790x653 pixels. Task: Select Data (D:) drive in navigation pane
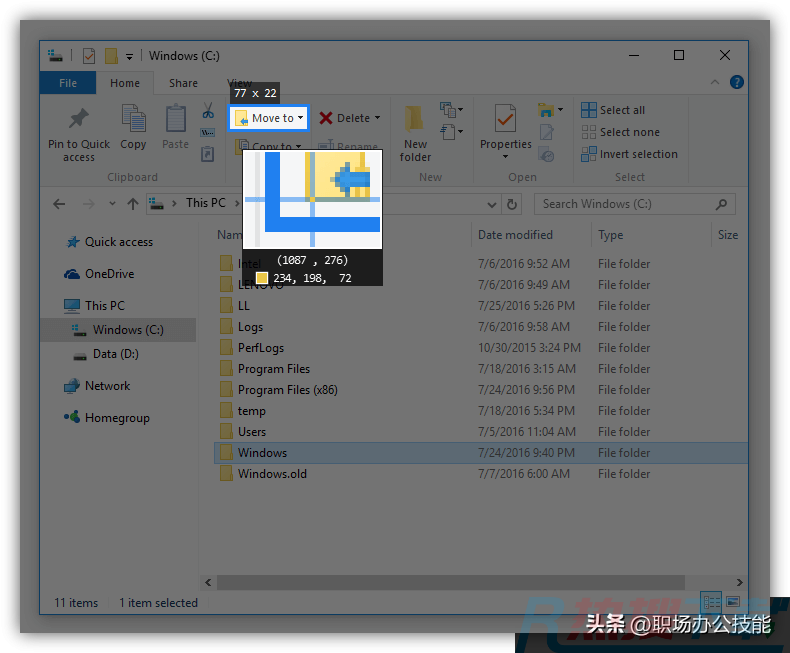click(106, 354)
